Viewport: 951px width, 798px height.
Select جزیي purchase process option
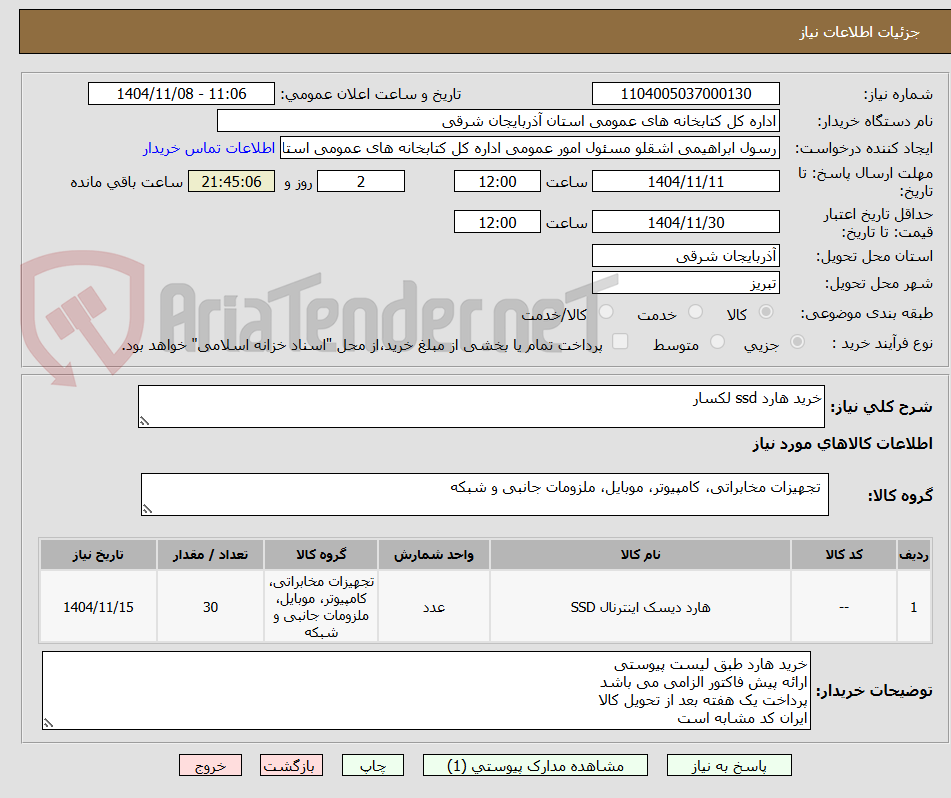pyautogui.click(x=797, y=342)
